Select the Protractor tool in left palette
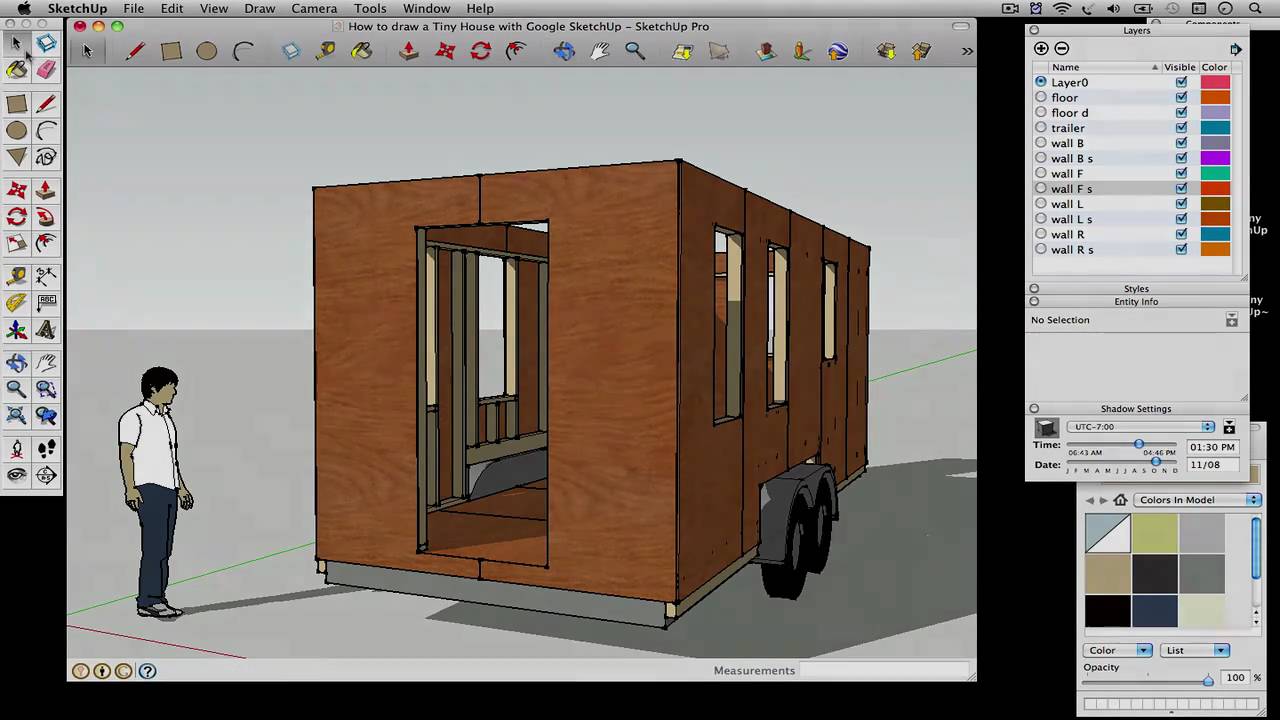1280x720 pixels. 17,303
